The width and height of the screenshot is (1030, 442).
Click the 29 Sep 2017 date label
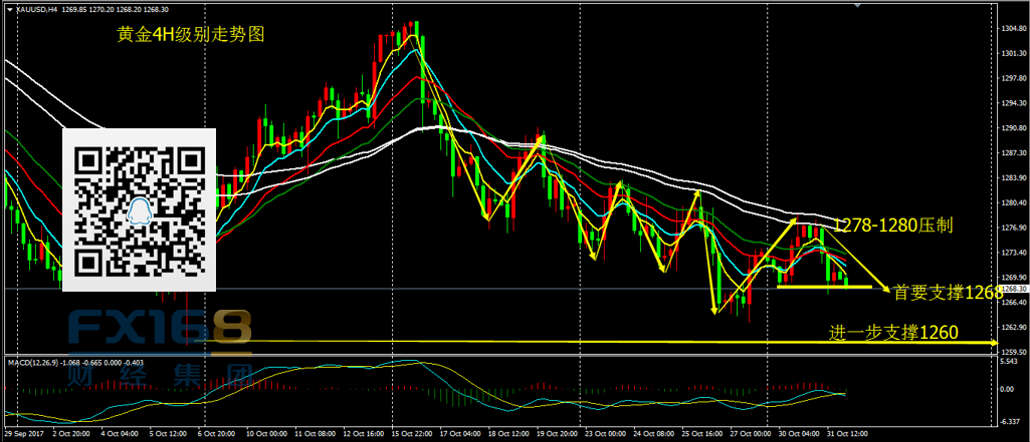pos(27,435)
